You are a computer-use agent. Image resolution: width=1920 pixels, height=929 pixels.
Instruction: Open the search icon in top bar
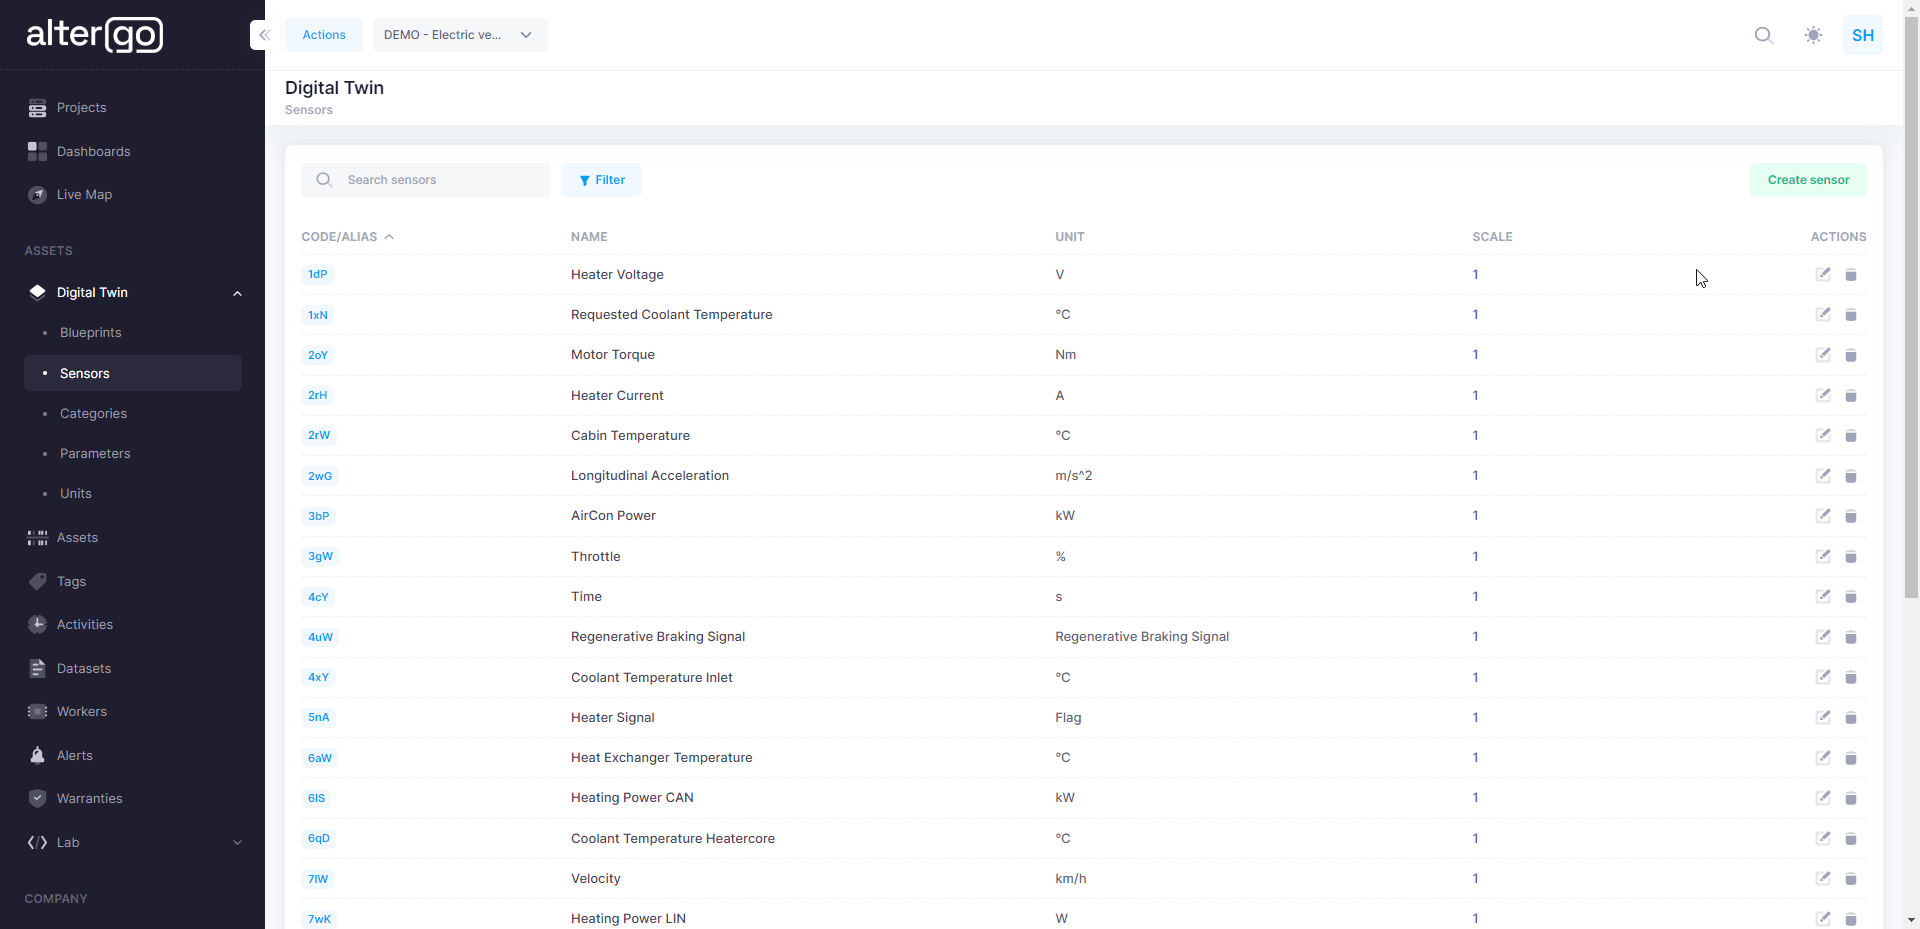click(1763, 35)
